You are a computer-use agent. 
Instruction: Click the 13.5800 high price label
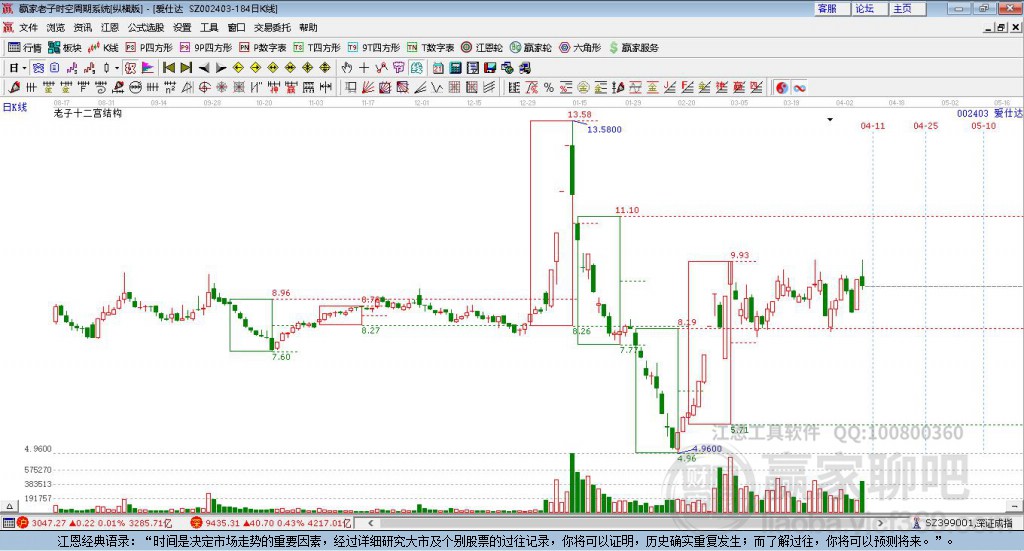604,129
